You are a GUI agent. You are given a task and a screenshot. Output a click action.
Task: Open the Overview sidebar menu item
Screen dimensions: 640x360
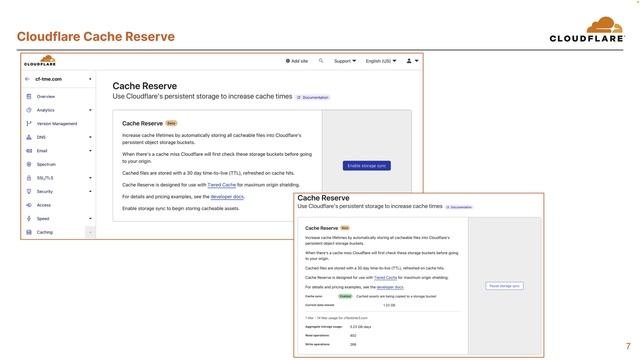[x=46, y=97]
